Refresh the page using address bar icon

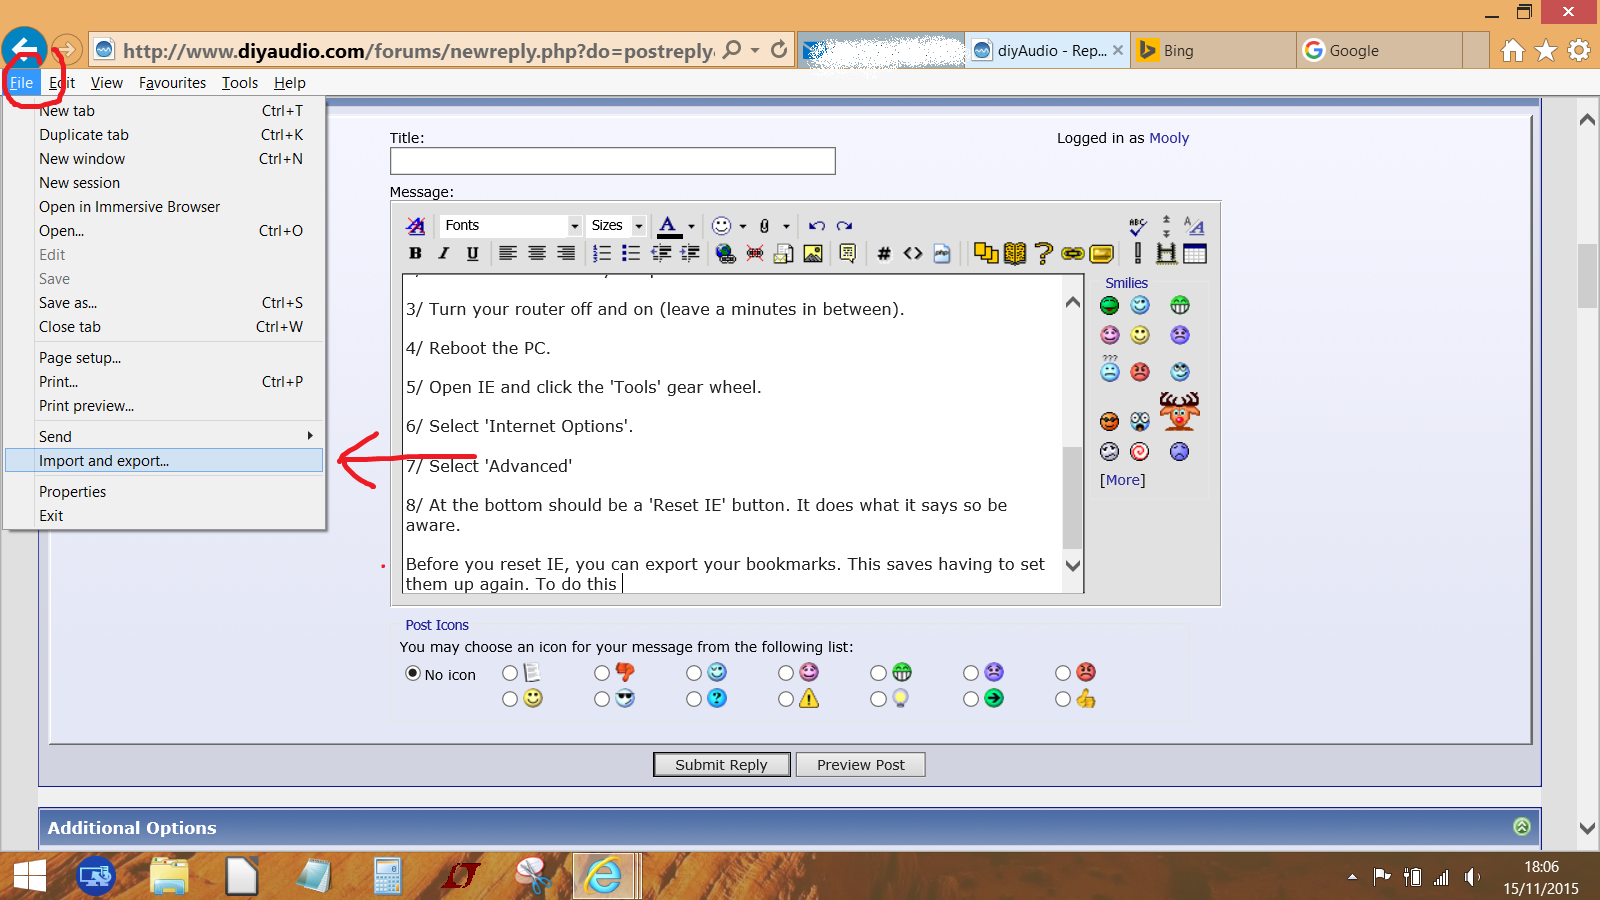click(779, 49)
